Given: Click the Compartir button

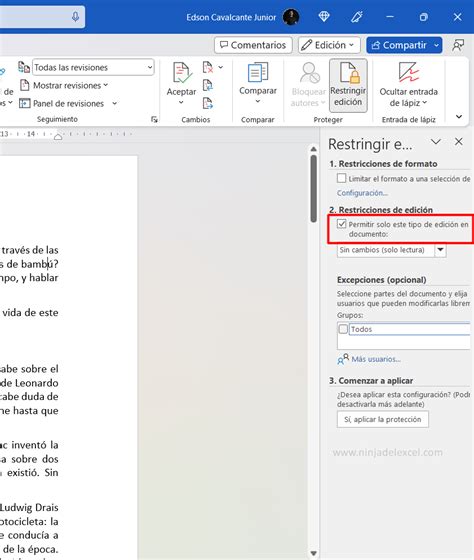Looking at the screenshot, I should click(399, 45).
